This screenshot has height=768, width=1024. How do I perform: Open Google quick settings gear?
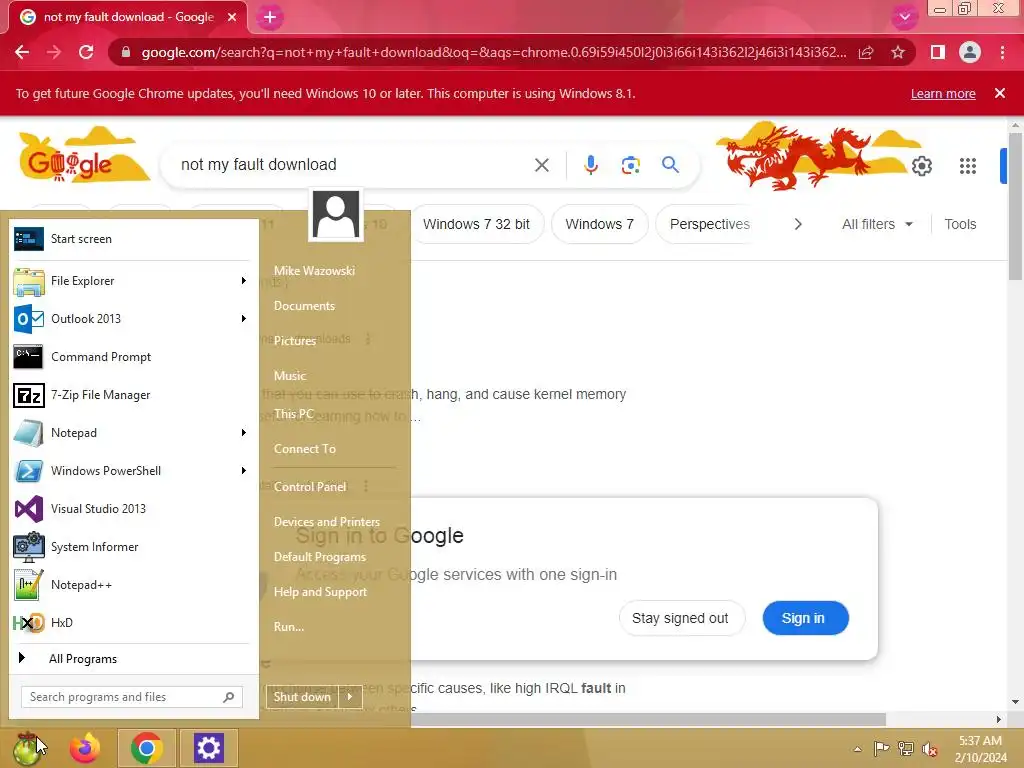[x=921, y=166]
